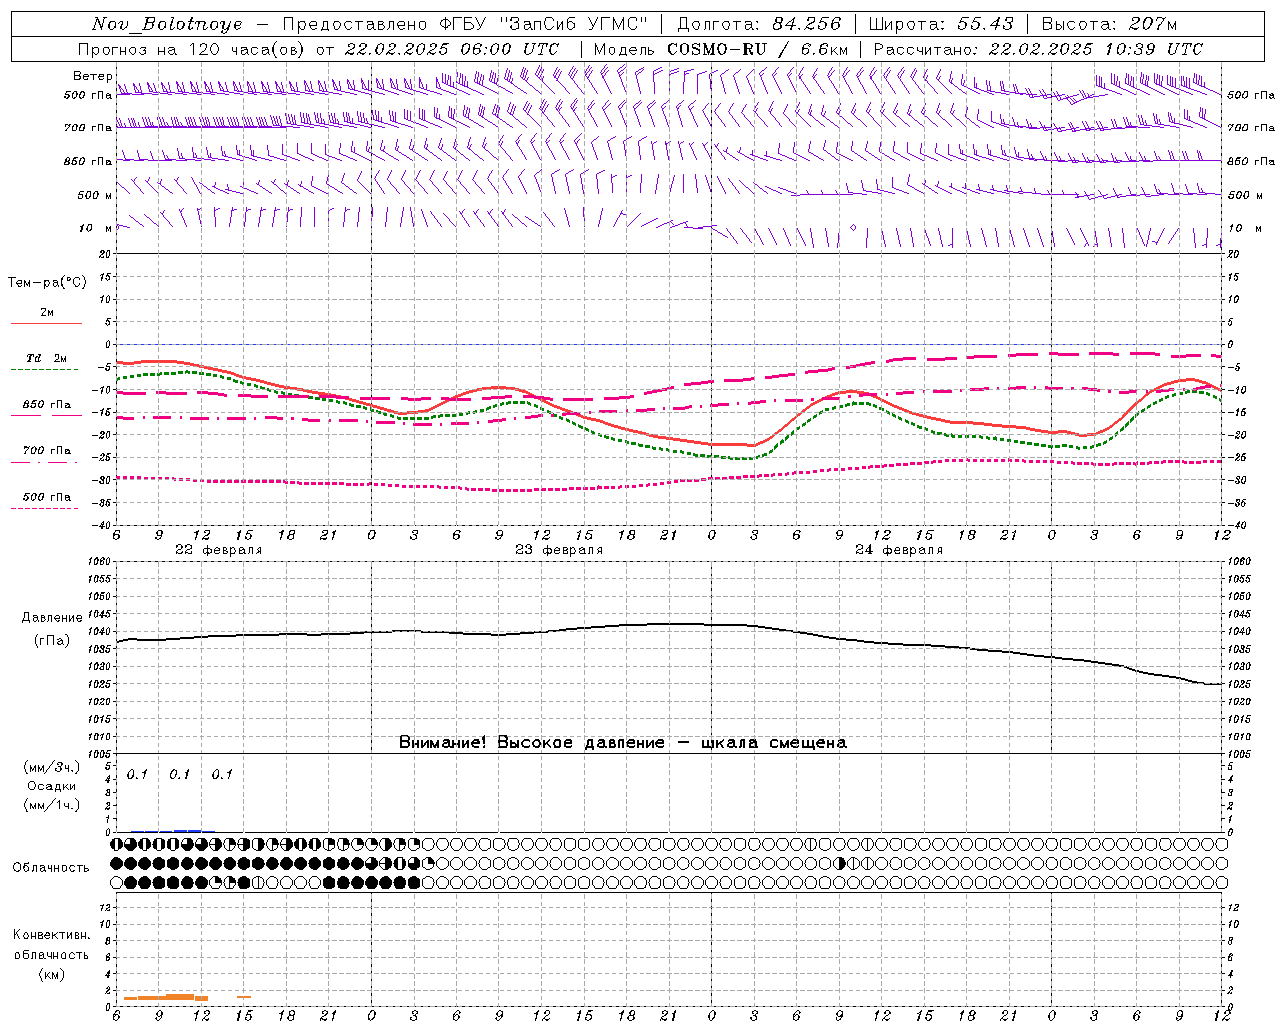Screen dimensions: 1280x1024
Task: Click the Рассчитано: 22.02.2025 10:39 UTC timestamp
Action: (1038, 49)
